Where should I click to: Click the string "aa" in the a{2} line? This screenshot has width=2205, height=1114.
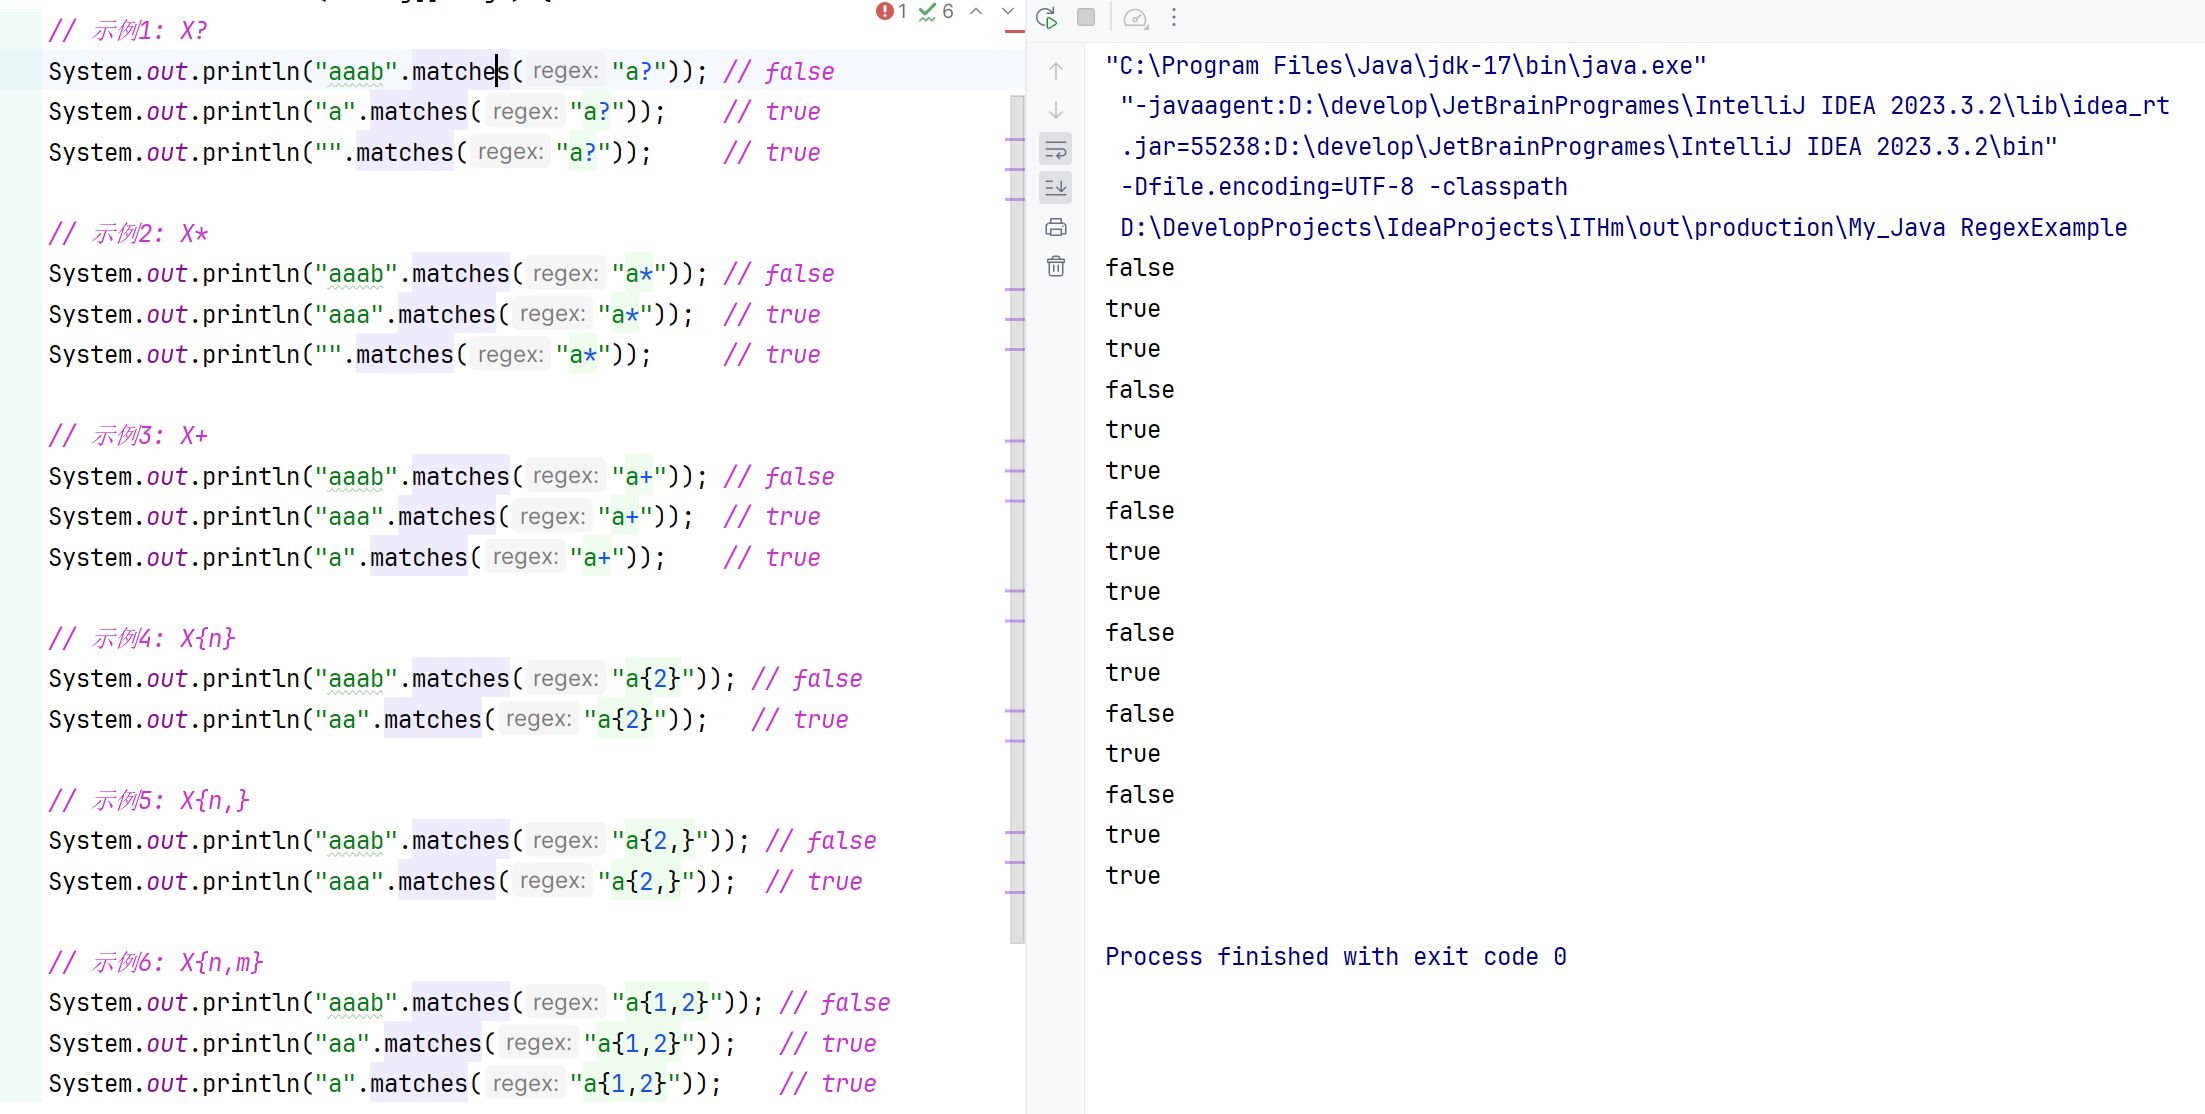coord(342,719)
